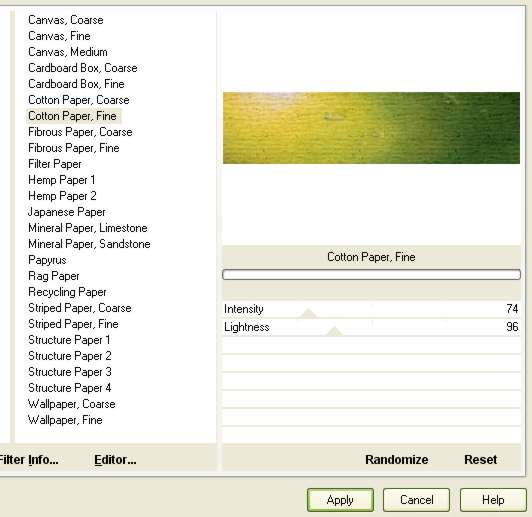
Task: Select Mineral Paper, Sandstone
Action: (x=89, y=244)
